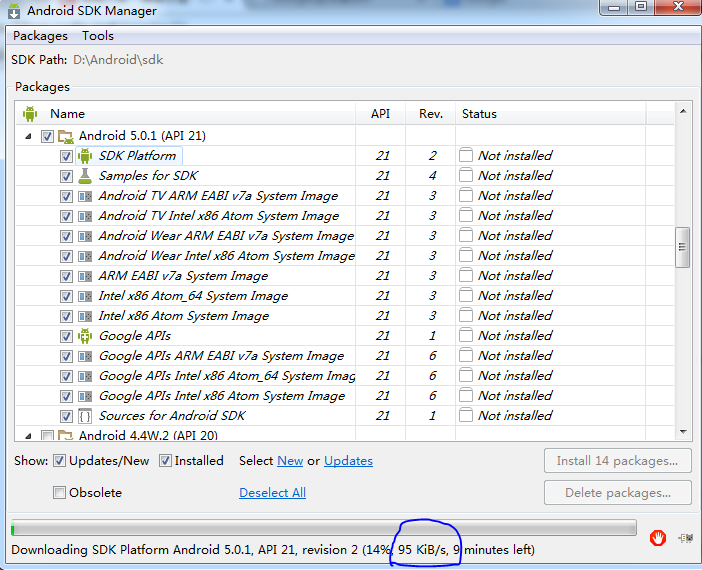Viewport: 702px width, 570px height.
Task: Click the Google APIs robot icon
Action: (x=85, y=336)
